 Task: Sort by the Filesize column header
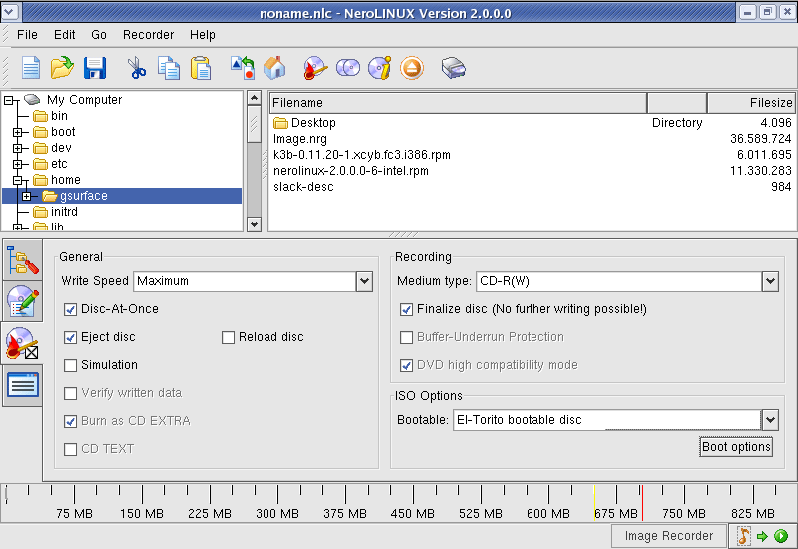(x=751, y=103)
